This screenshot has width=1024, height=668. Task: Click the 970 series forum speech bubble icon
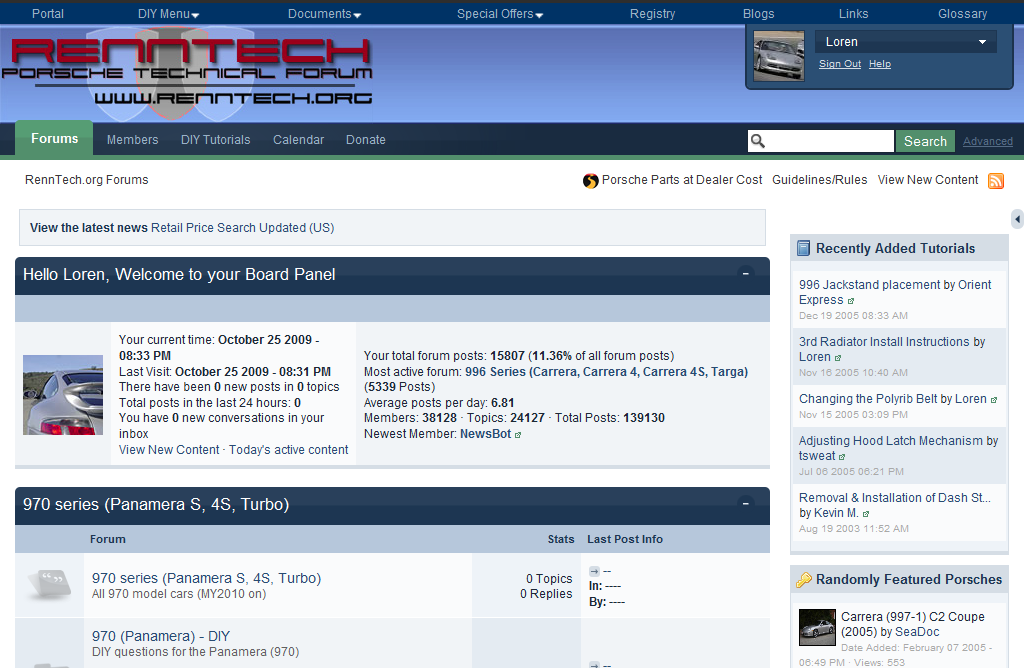(49, 583)
